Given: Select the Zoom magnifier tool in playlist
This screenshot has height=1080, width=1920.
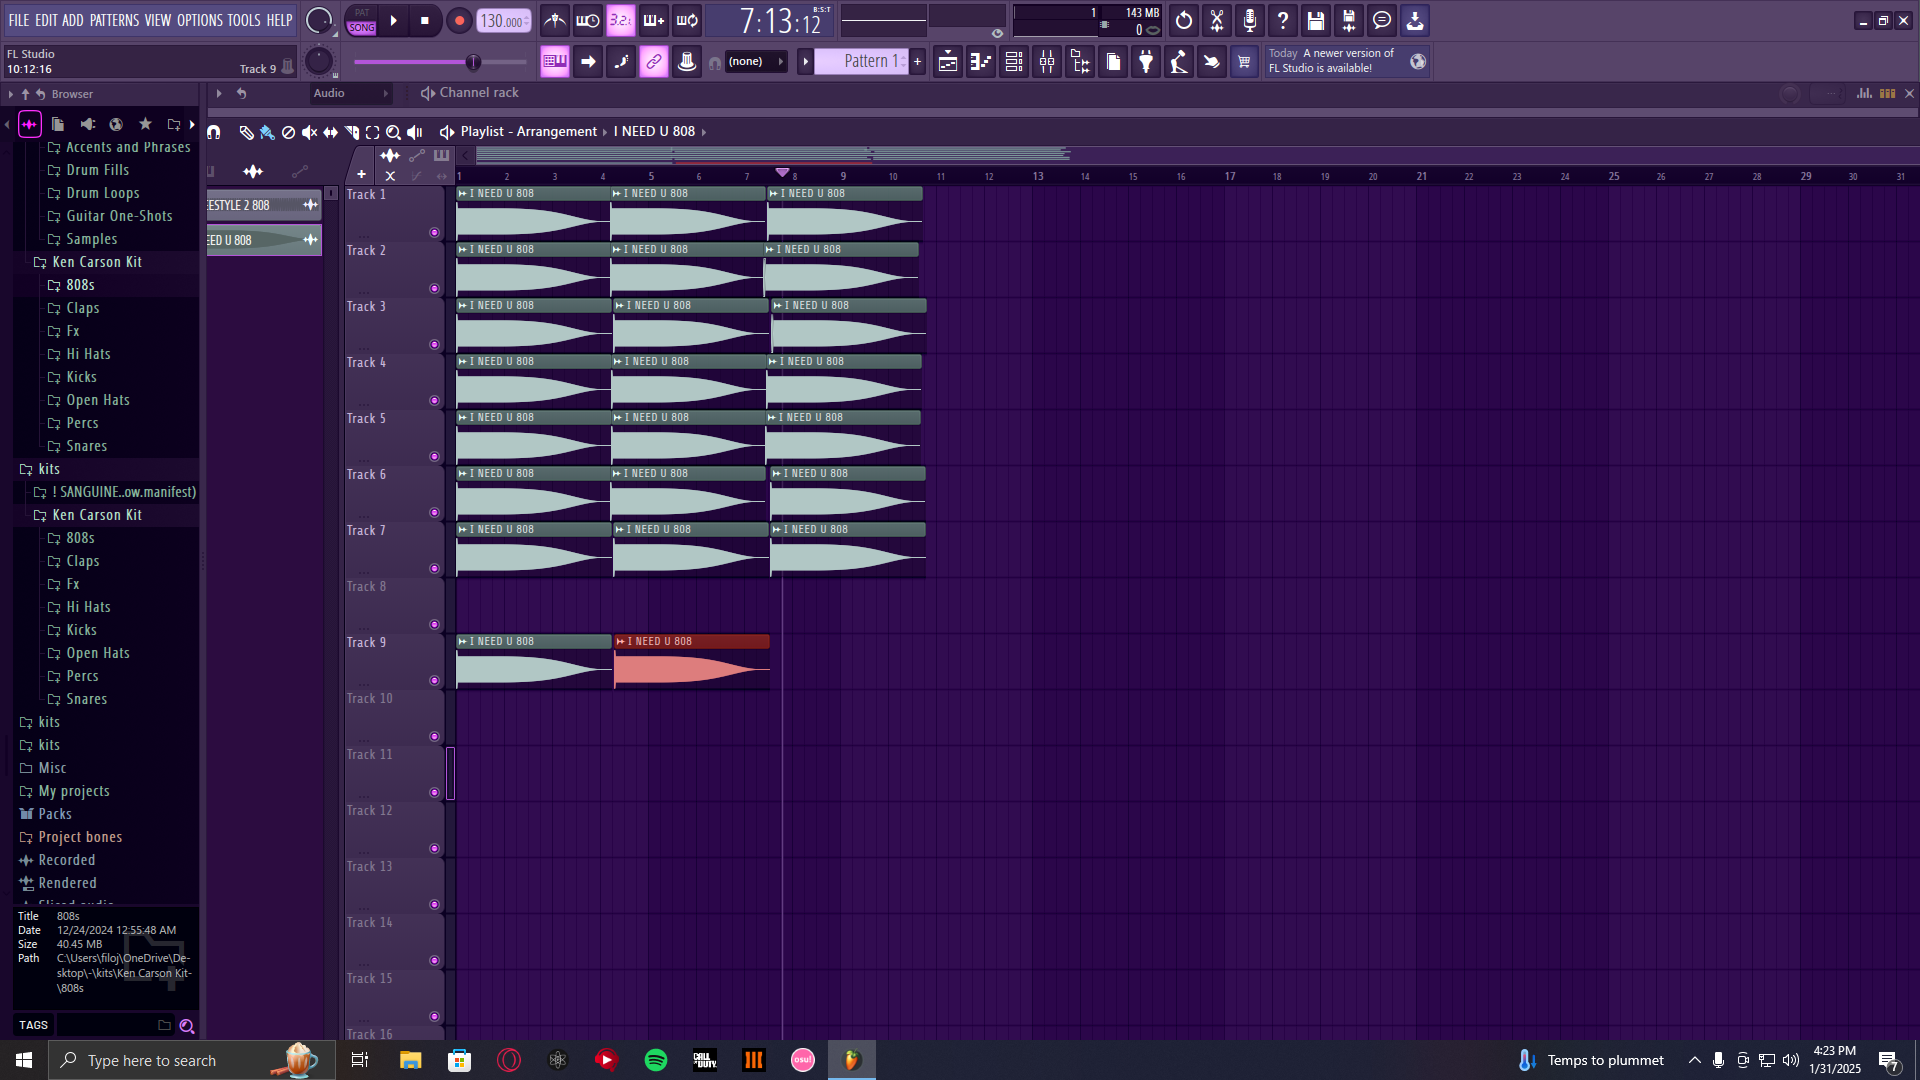Looking at the screenshot, I should (393, 132).
